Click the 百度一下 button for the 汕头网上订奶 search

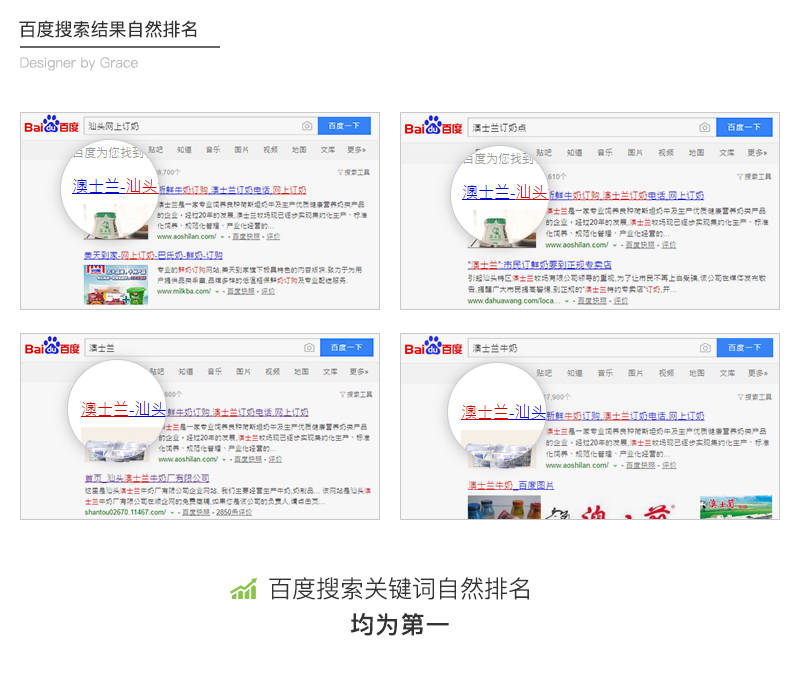tap(344, 126)
